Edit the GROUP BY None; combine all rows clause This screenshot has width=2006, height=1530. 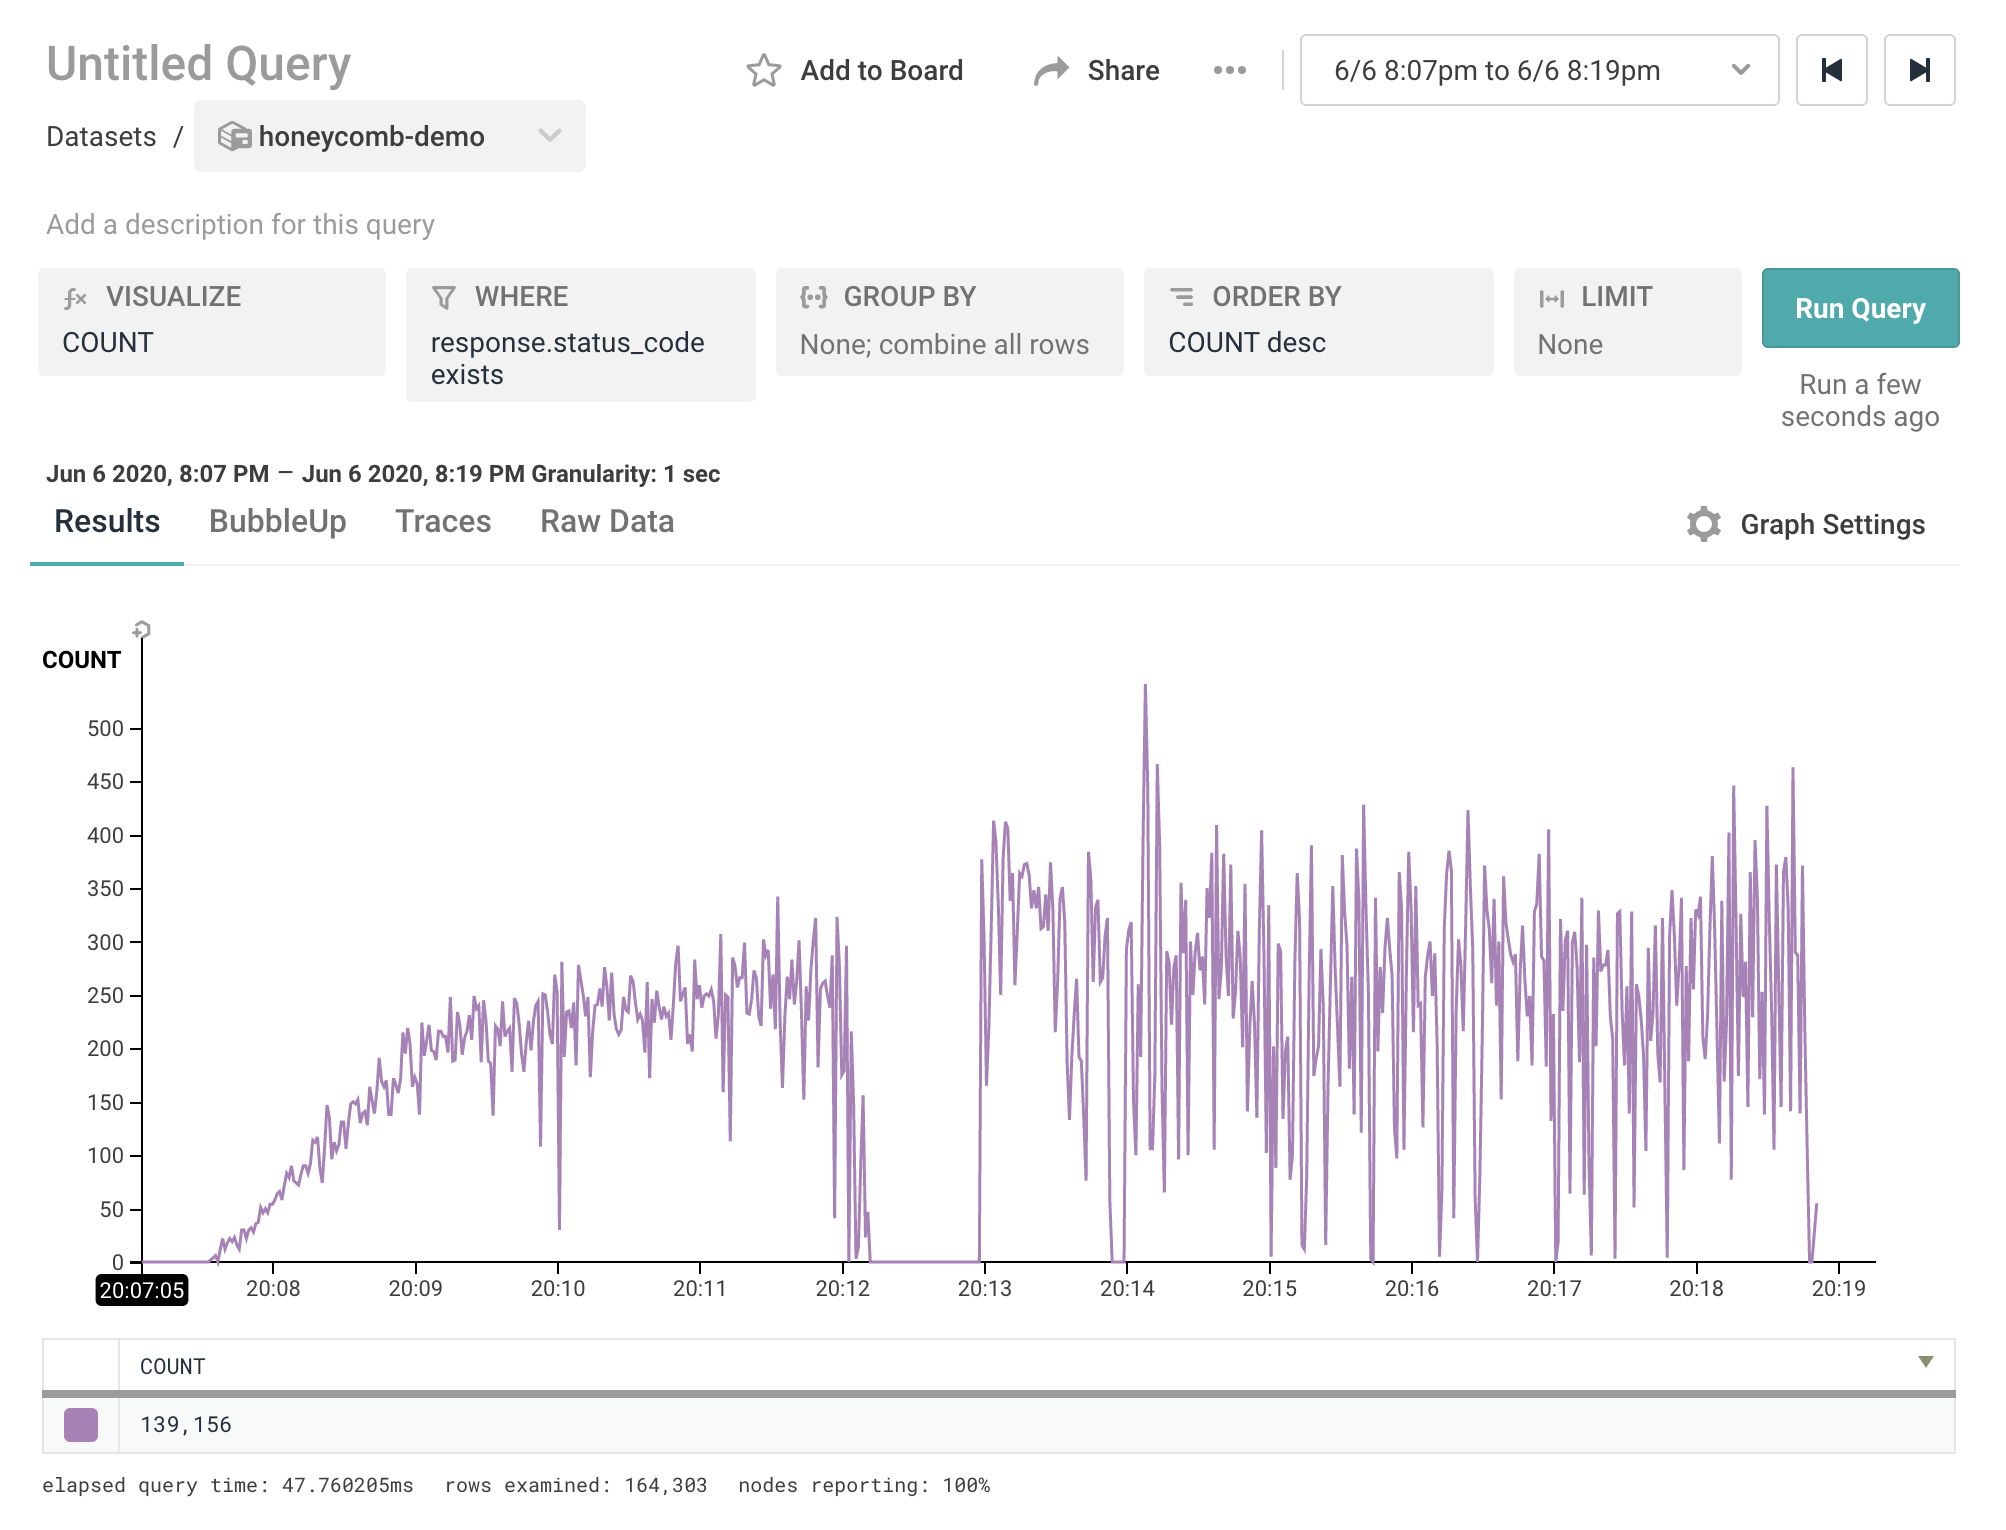[x=950, y=322]
